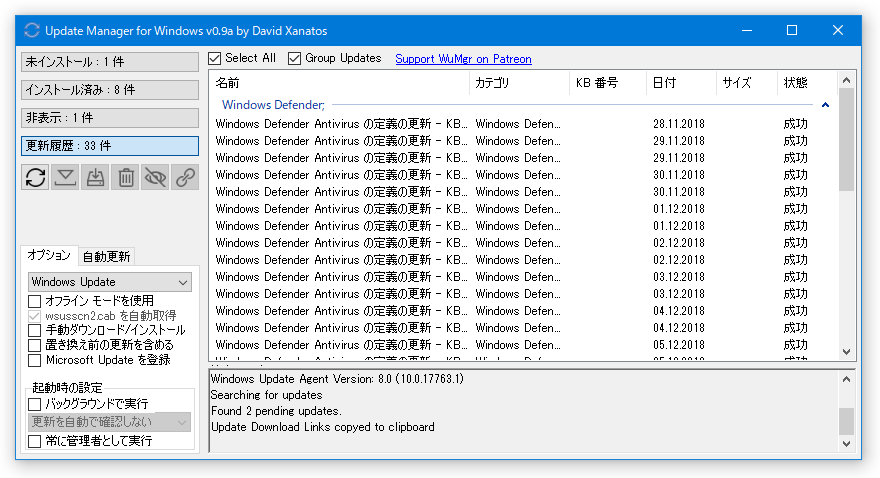The image size is (880, 478).
Task: Click log panel scrollbar down arrow
Action: pyautogui.click(x=846, y=443)
